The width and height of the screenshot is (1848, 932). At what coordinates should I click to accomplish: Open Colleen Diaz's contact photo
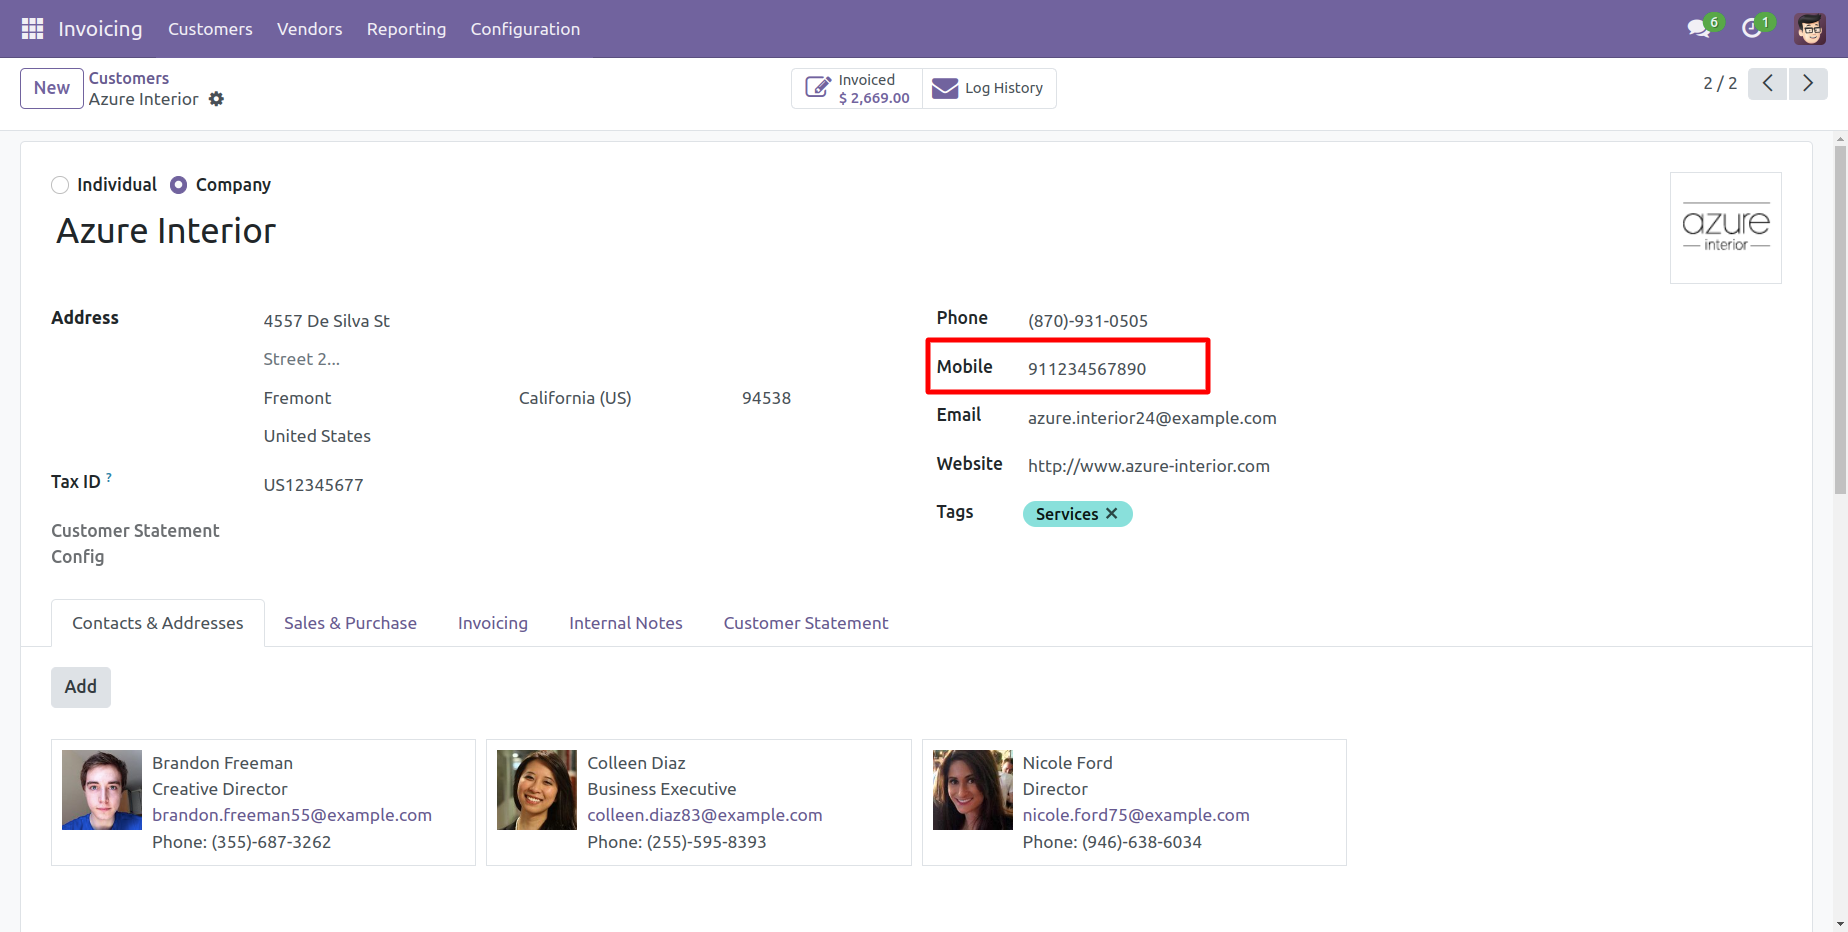click(x=537, y=790)
